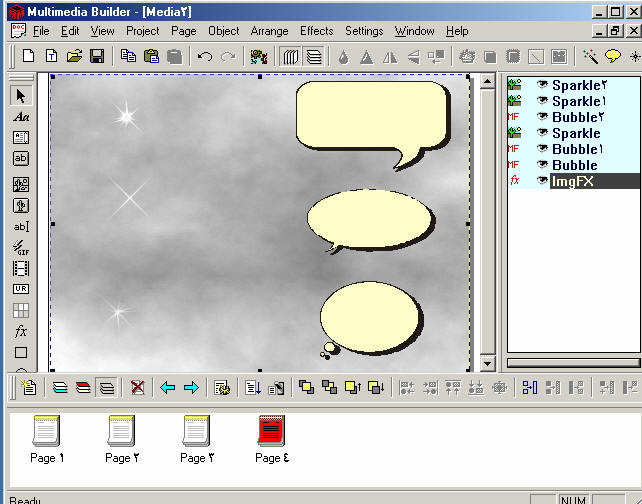The image size is (642, 504).
Task: Open the Settings menu
Action: [x=364, y=31]
